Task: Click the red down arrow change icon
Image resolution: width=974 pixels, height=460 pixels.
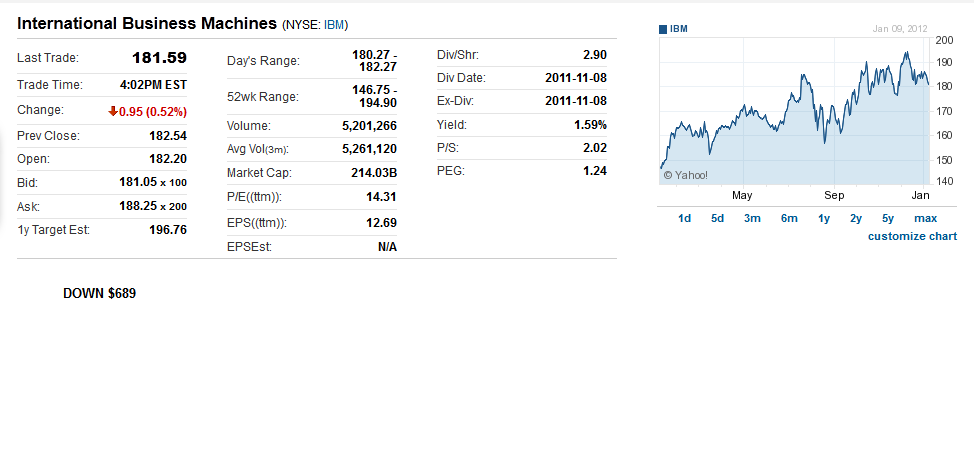Action: (x=112, y=111)
